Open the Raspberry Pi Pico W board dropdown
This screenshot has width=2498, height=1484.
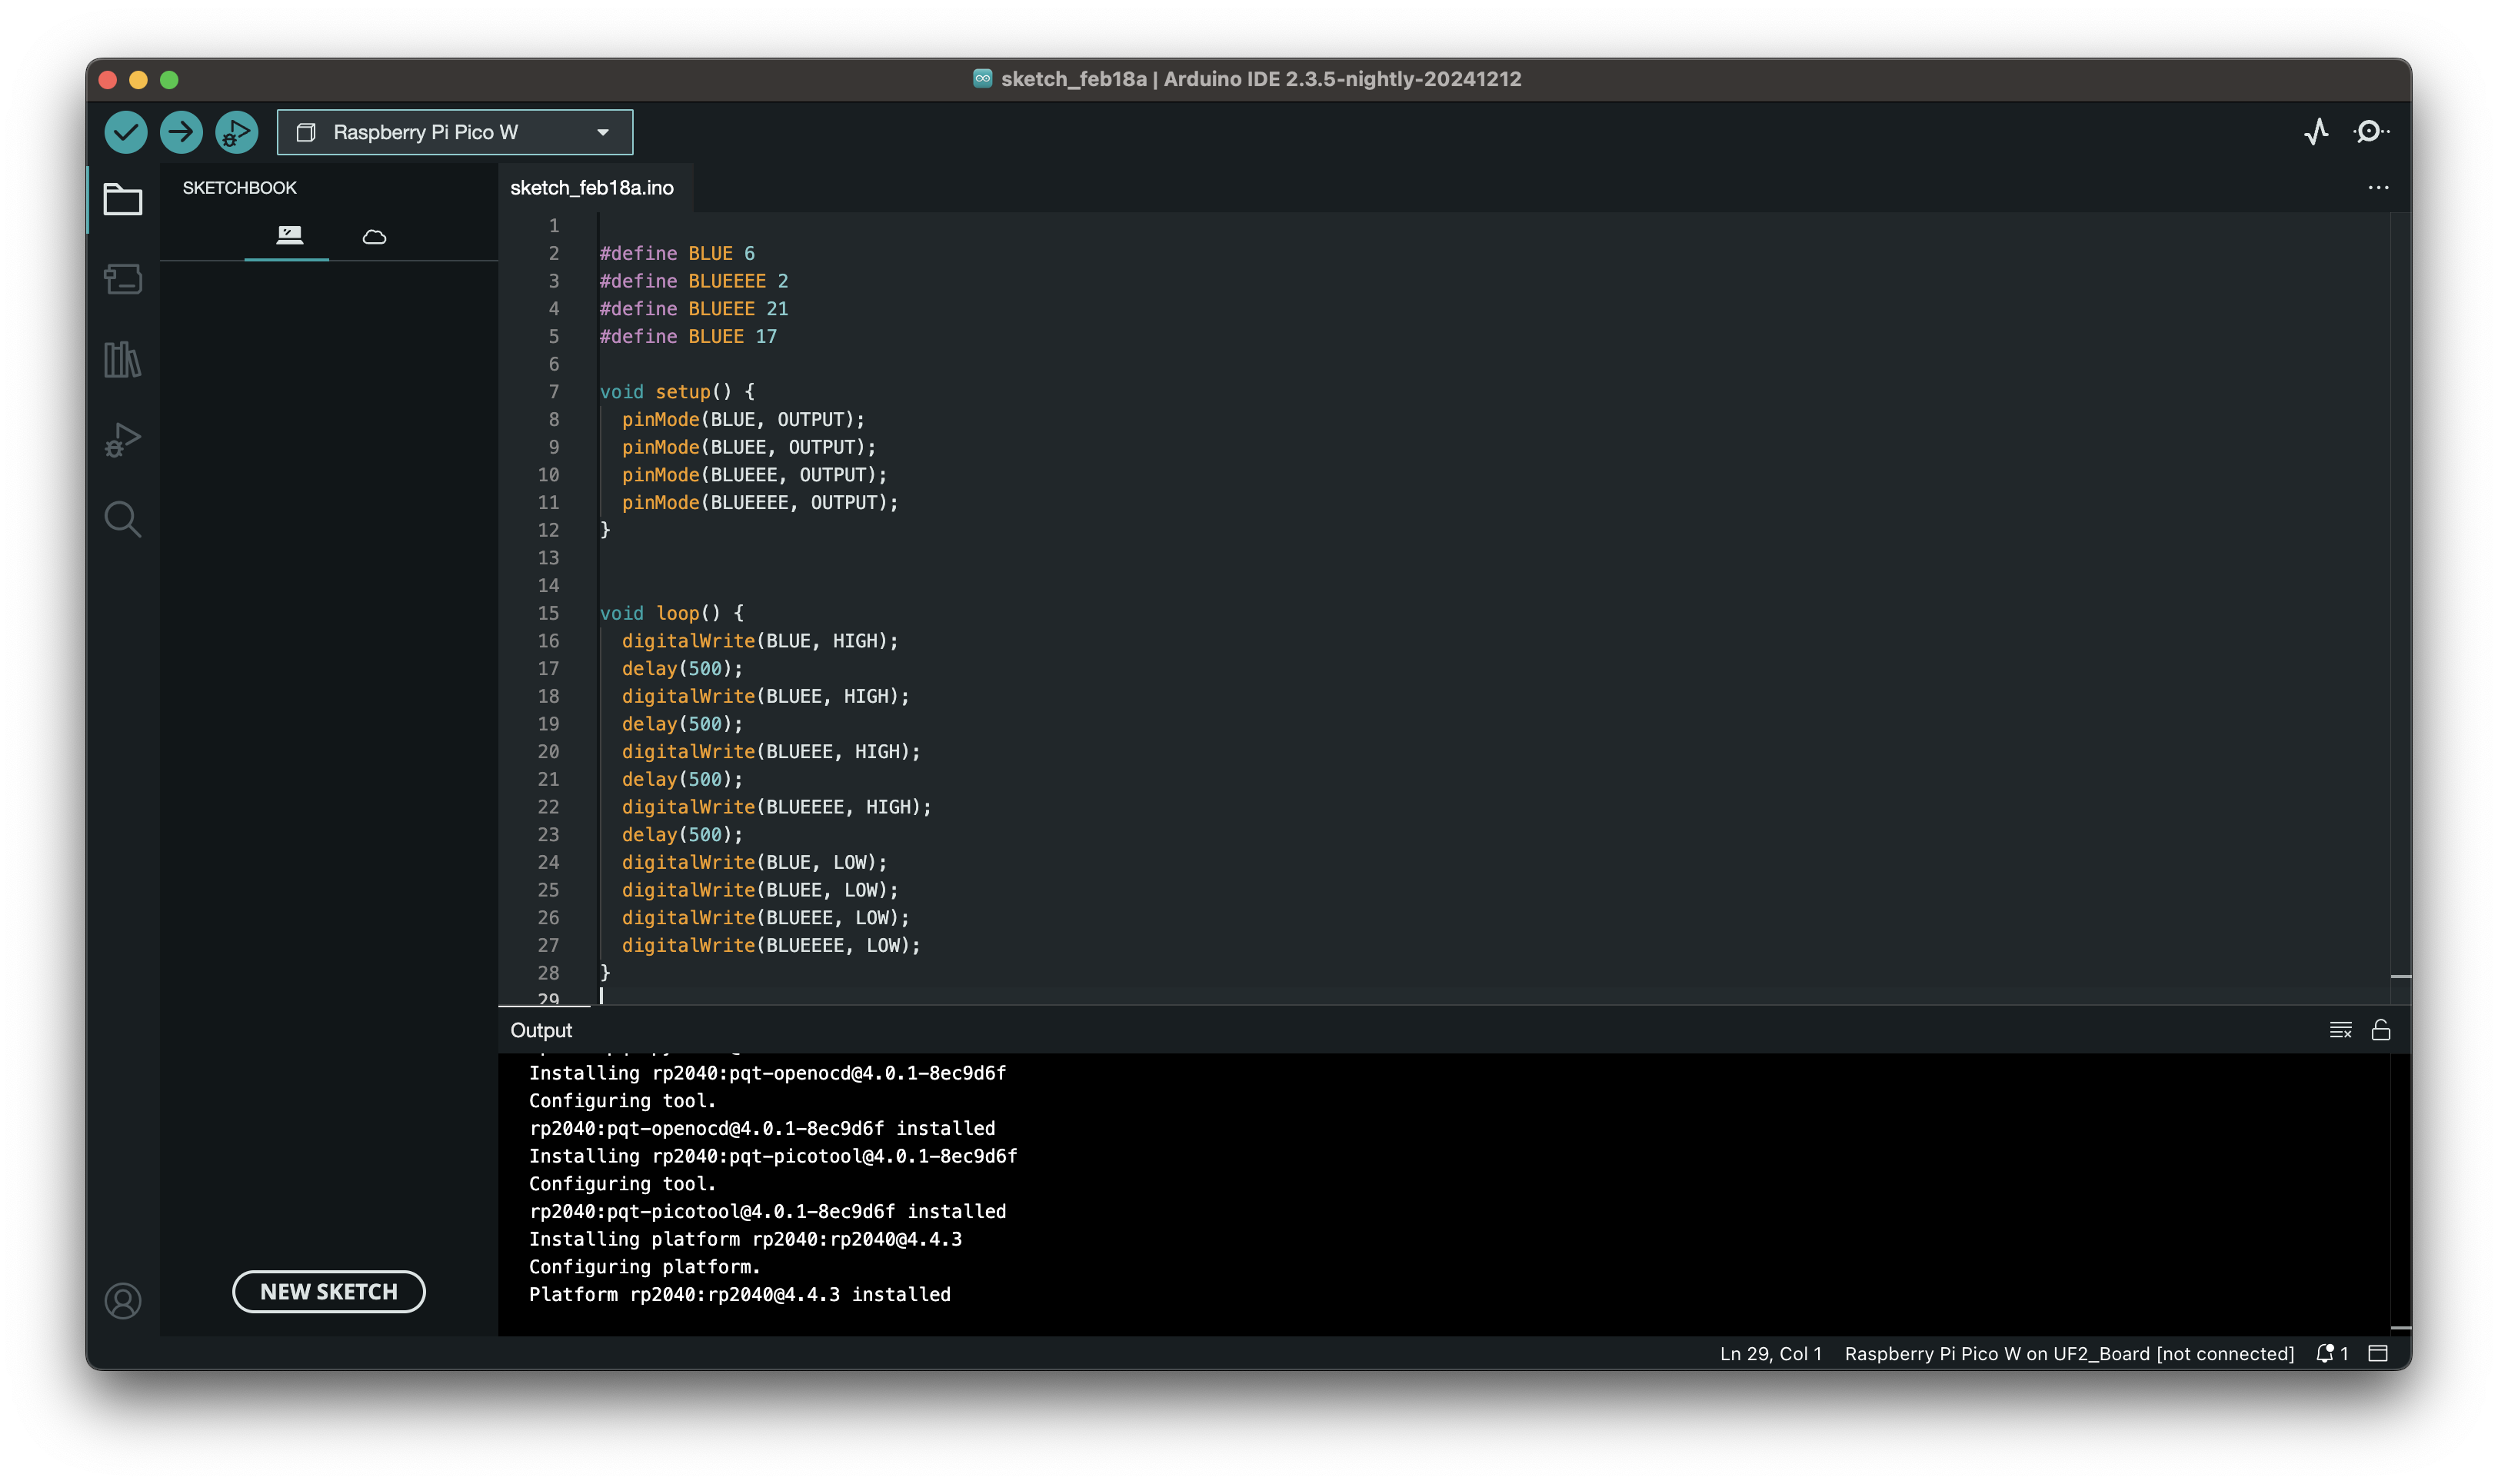(455, 132)
